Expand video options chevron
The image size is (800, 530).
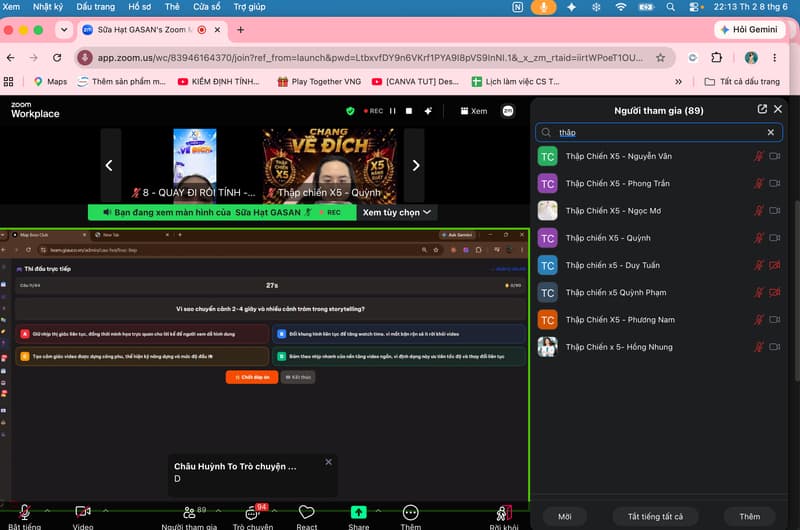tap(106, 511)
